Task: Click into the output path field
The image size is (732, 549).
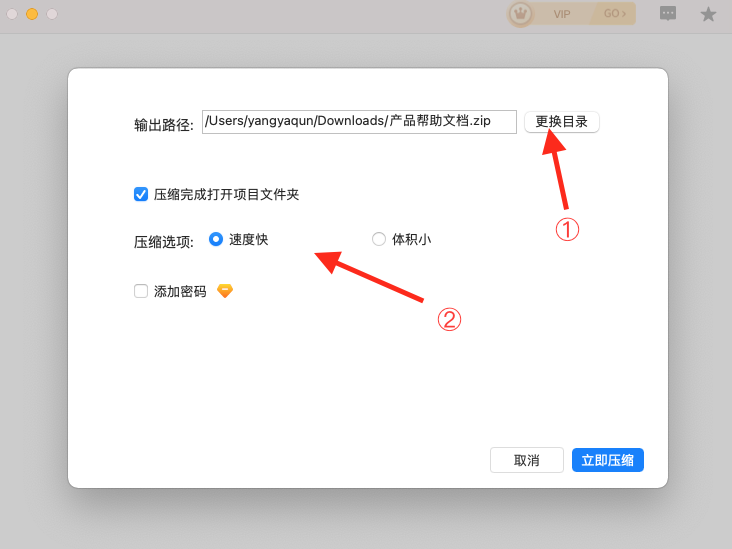Action: (359, 121)
